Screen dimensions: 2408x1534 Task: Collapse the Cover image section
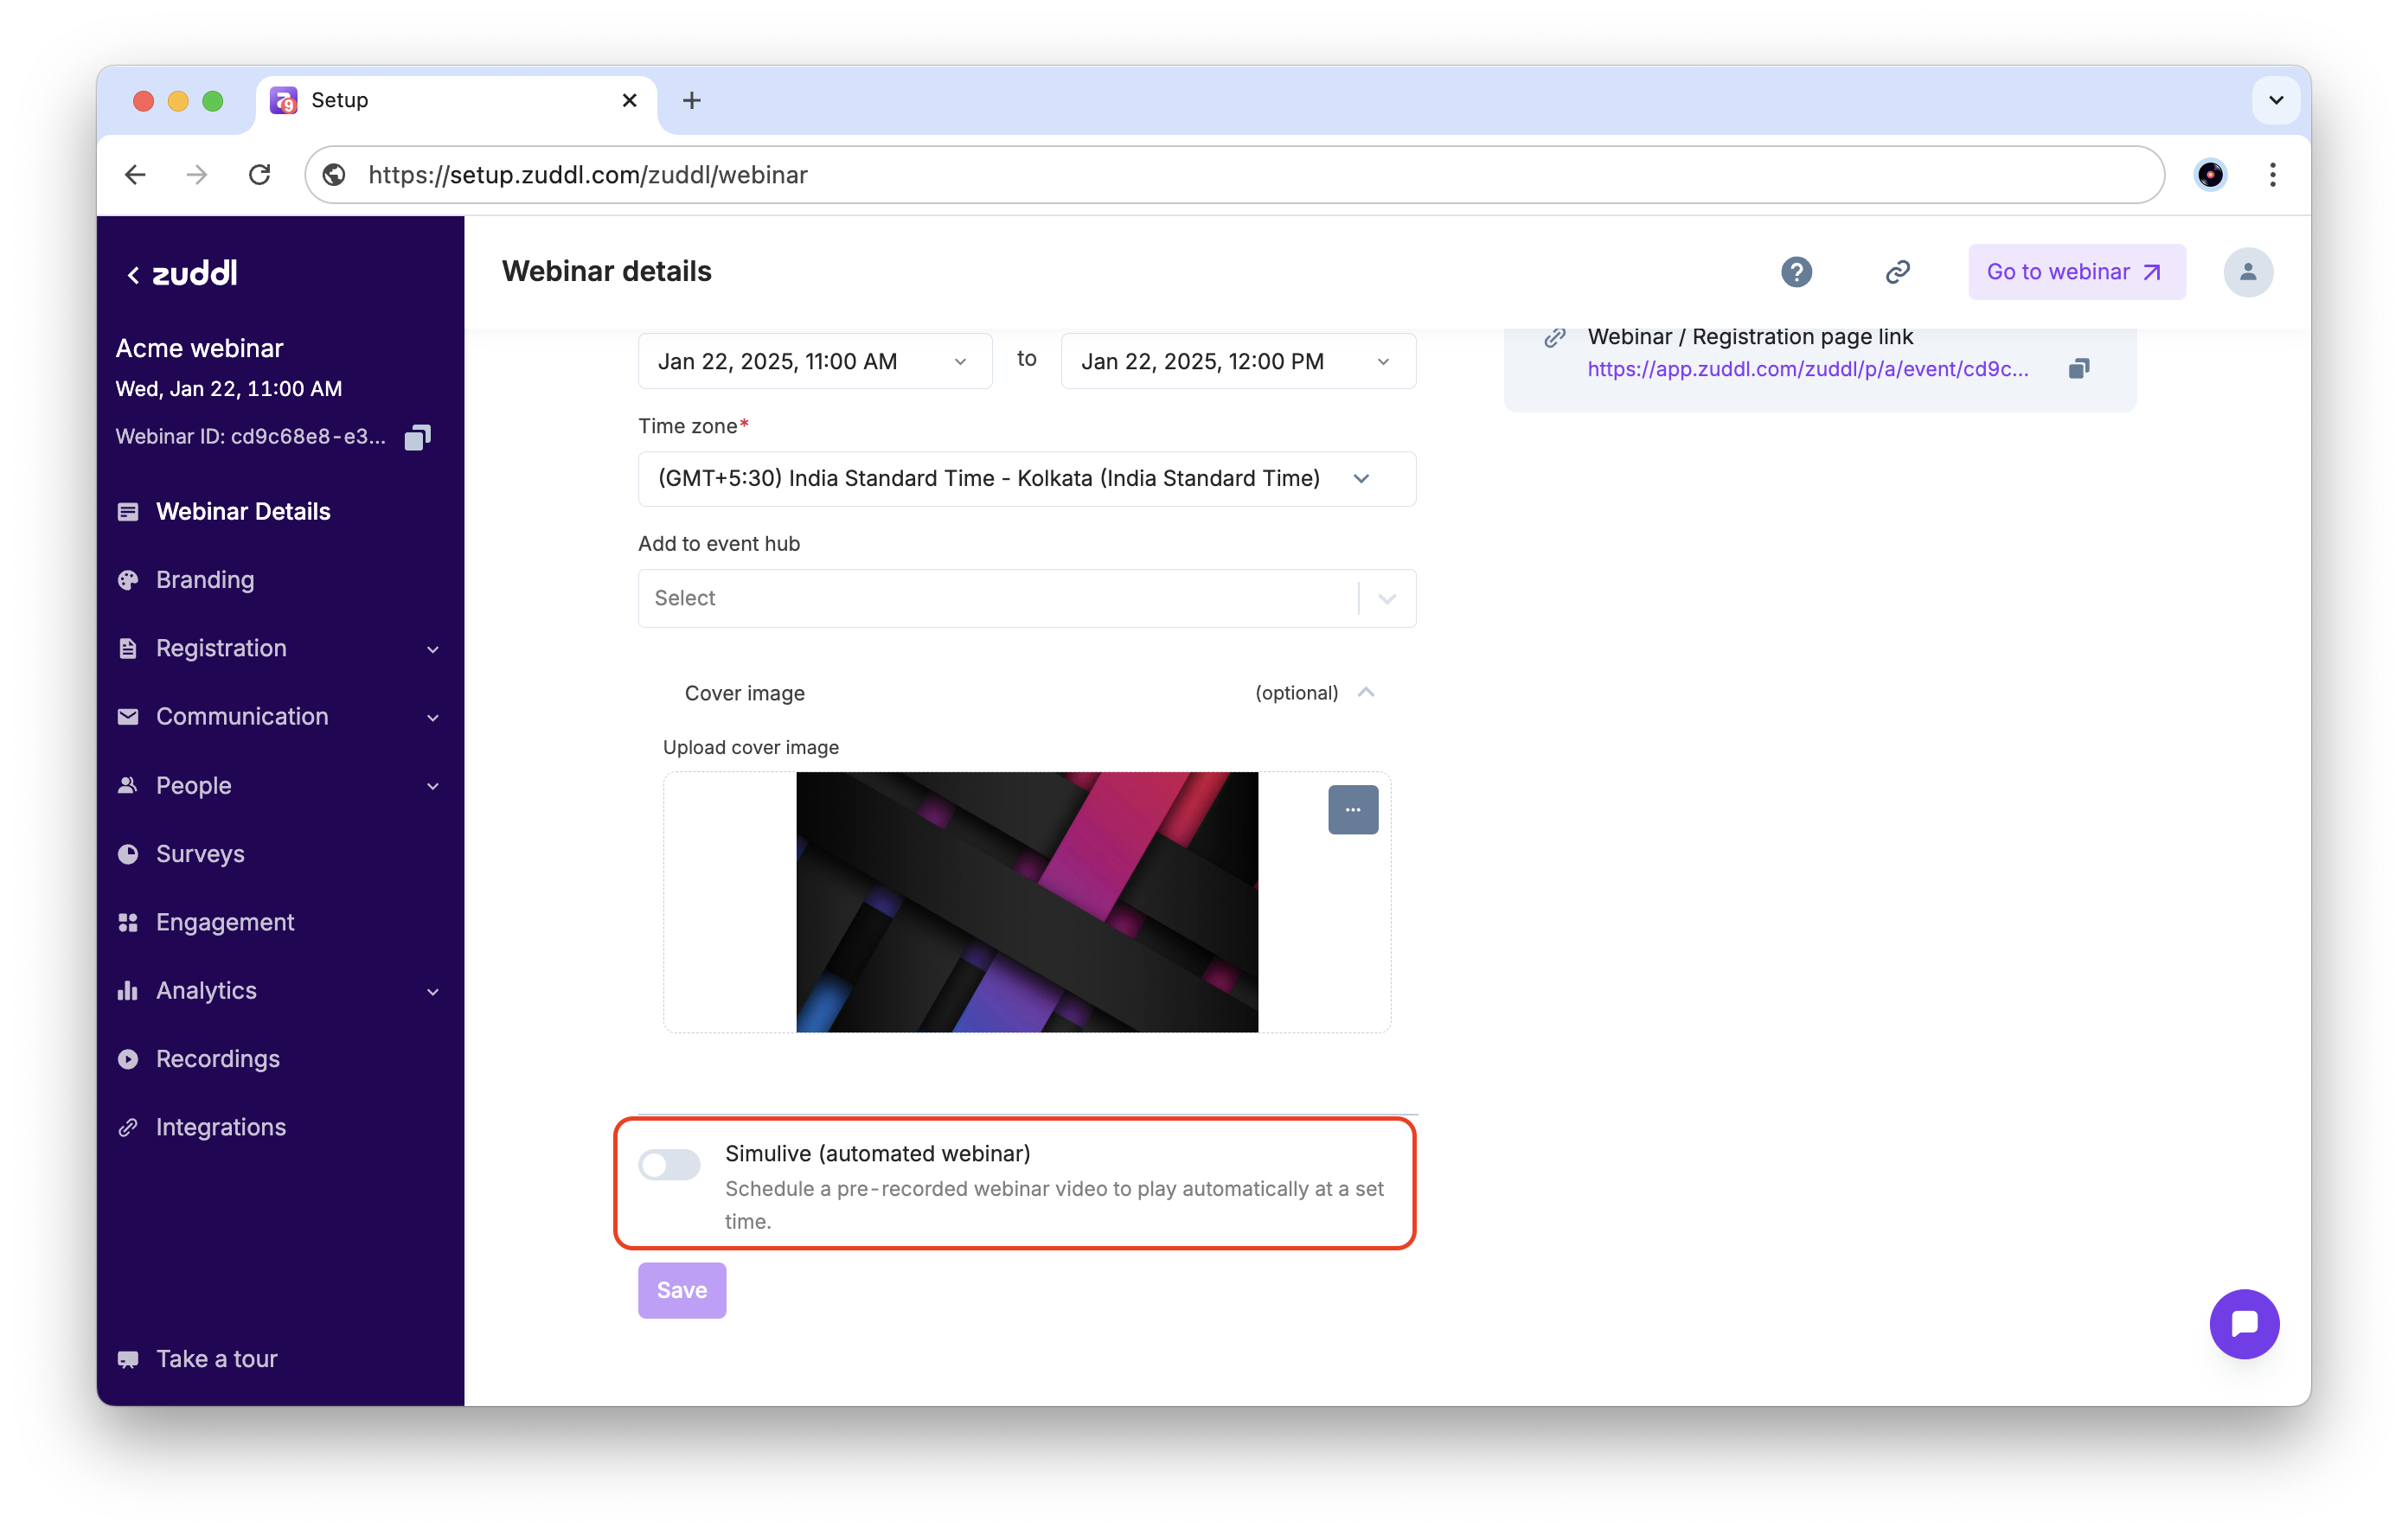coord(1366,693)
